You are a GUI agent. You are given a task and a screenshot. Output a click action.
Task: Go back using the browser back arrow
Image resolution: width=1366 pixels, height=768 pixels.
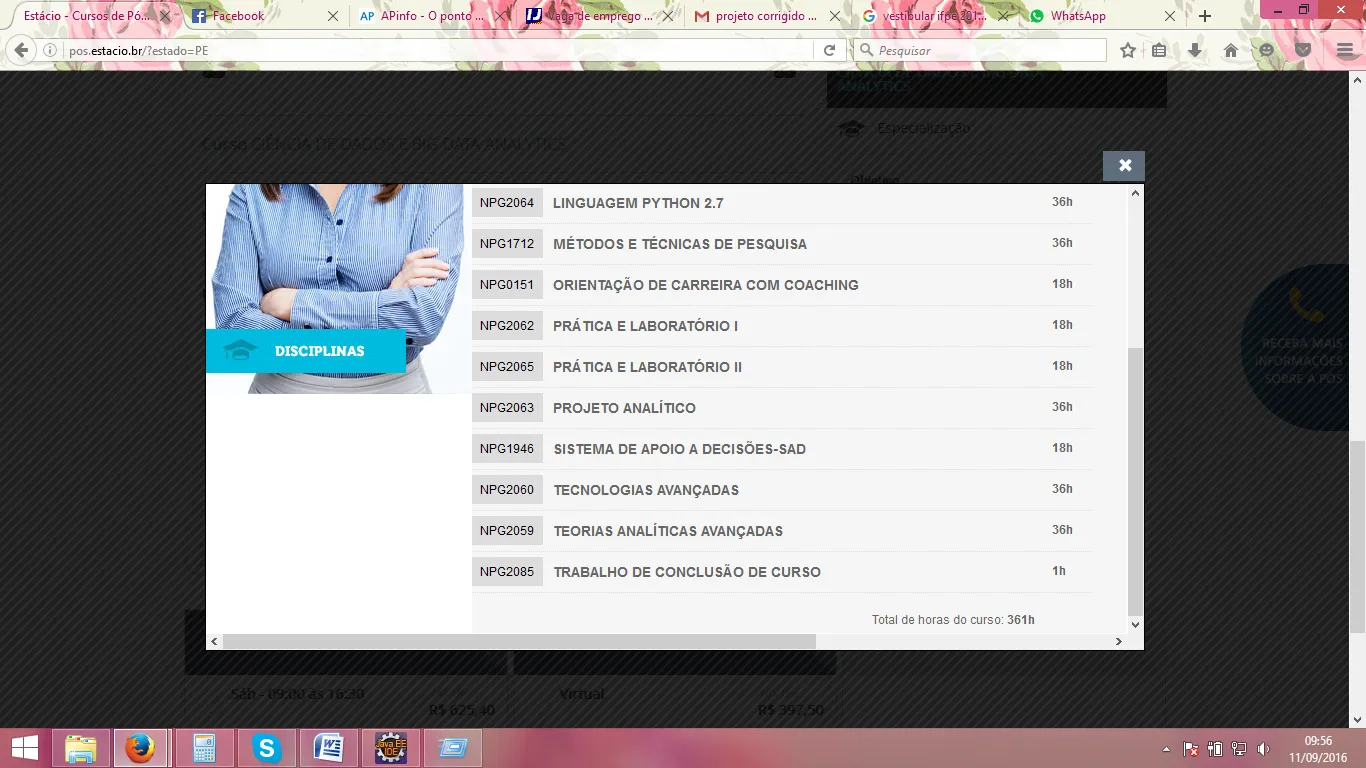coord(21,50)
